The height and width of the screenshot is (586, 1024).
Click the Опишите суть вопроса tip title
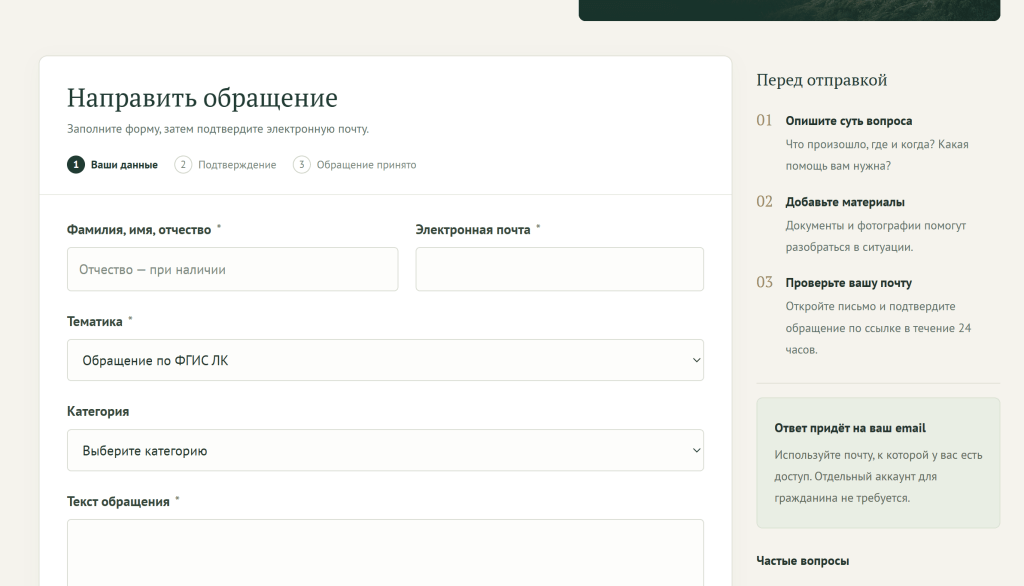coord(849,121)
